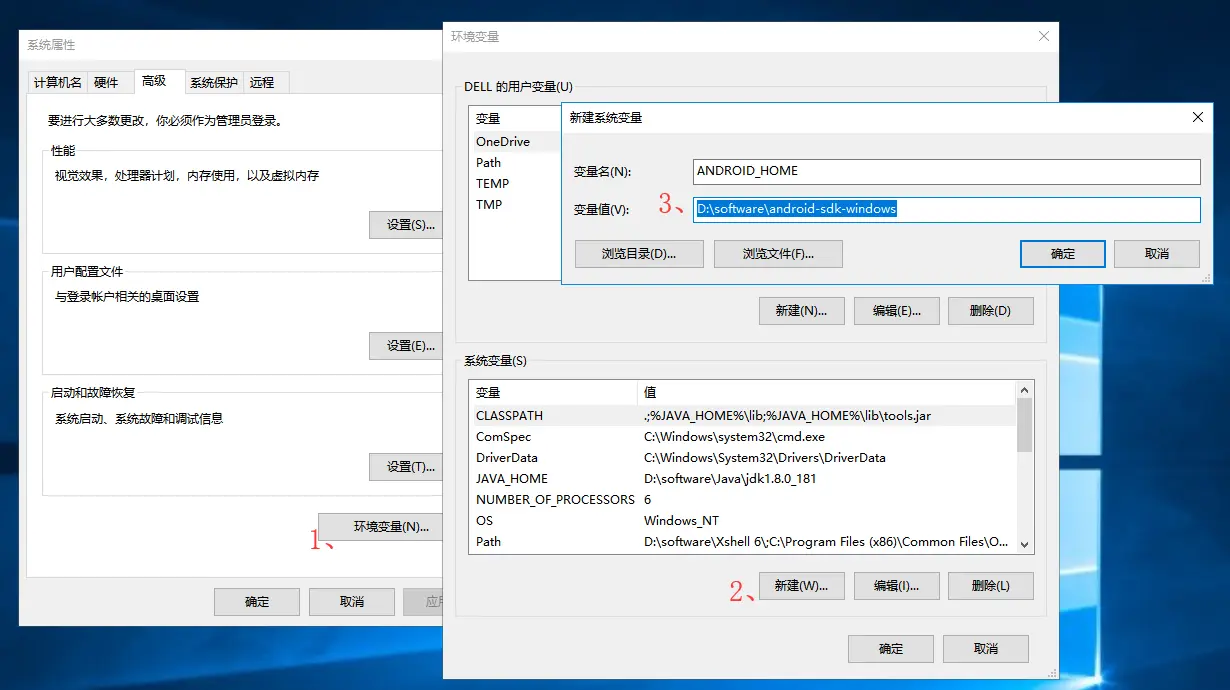1230x690 pixels.
Task: Click 确定 at bottom of 环境变量 window
Action: 891,649
